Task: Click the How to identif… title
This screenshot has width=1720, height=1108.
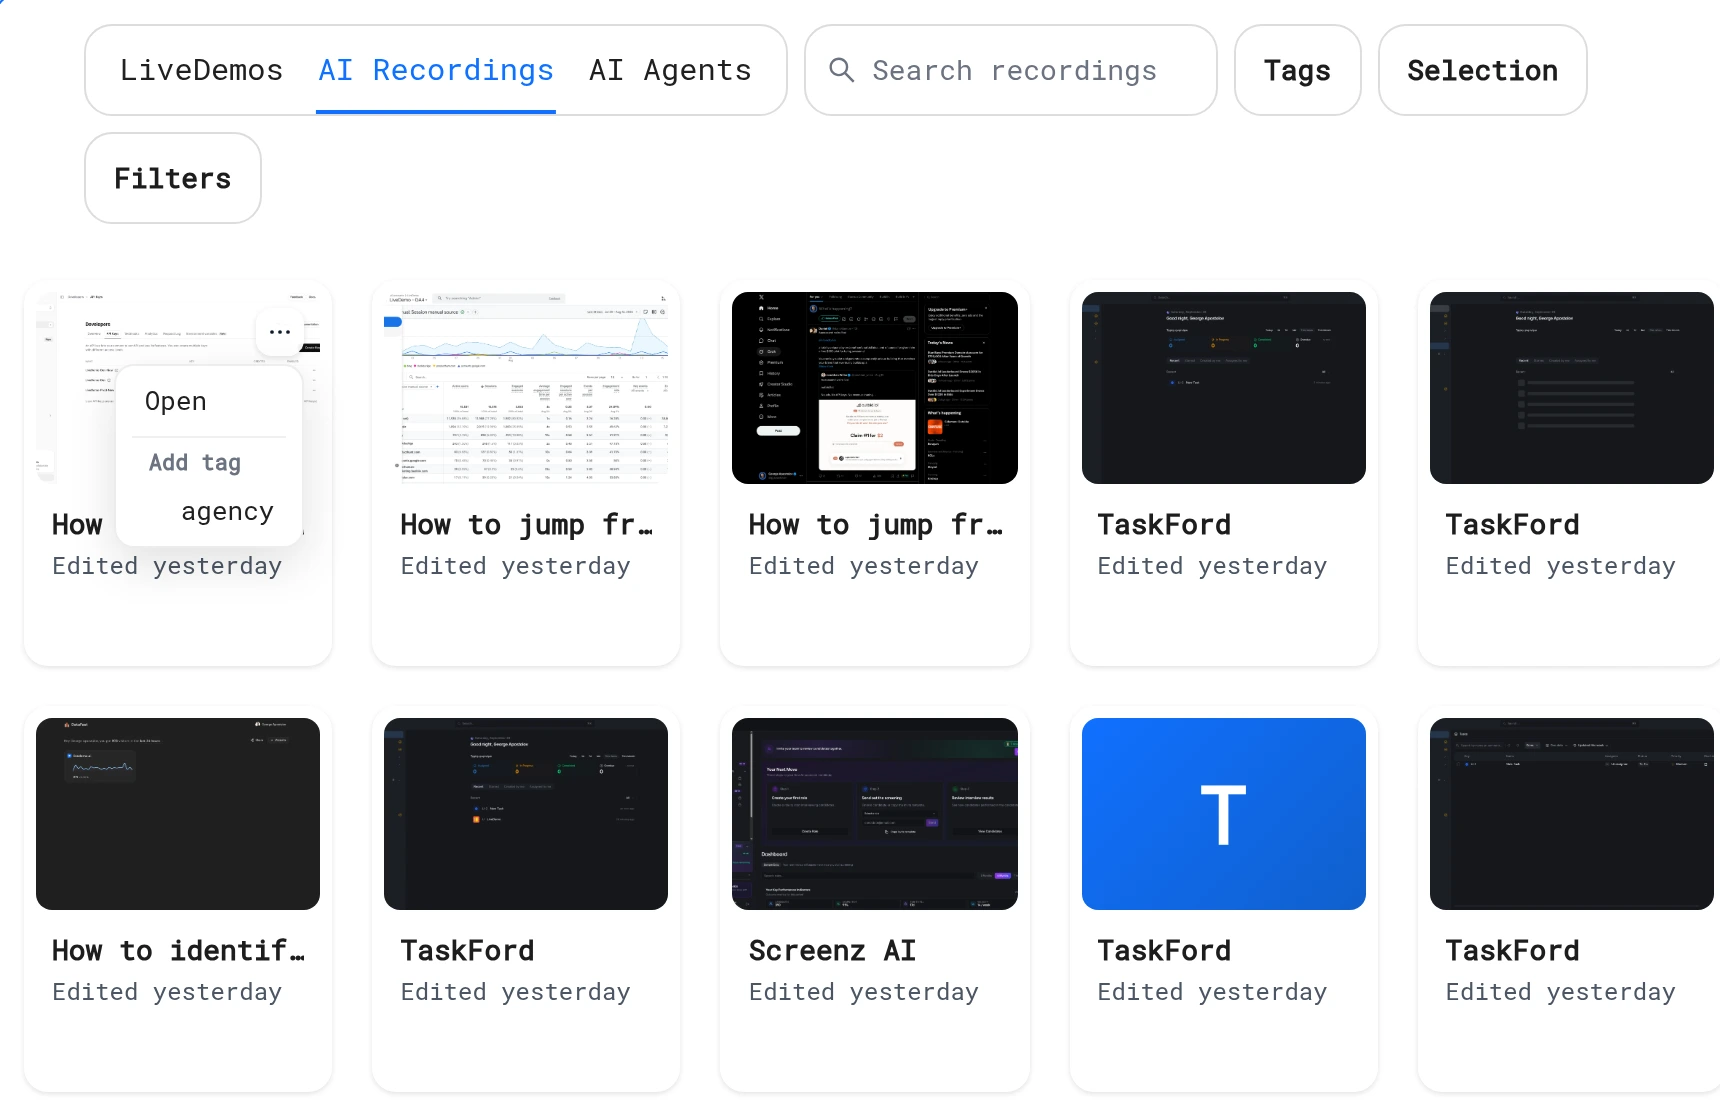Action: [178, 950]
